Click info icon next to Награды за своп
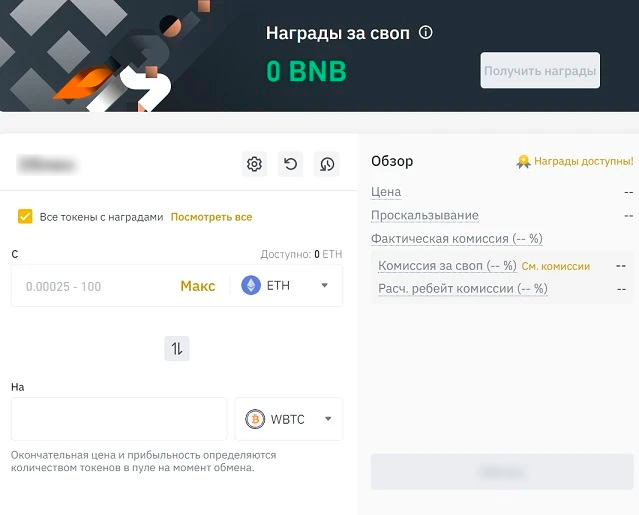The image size is (639, 515). click(x=425, y=32)
